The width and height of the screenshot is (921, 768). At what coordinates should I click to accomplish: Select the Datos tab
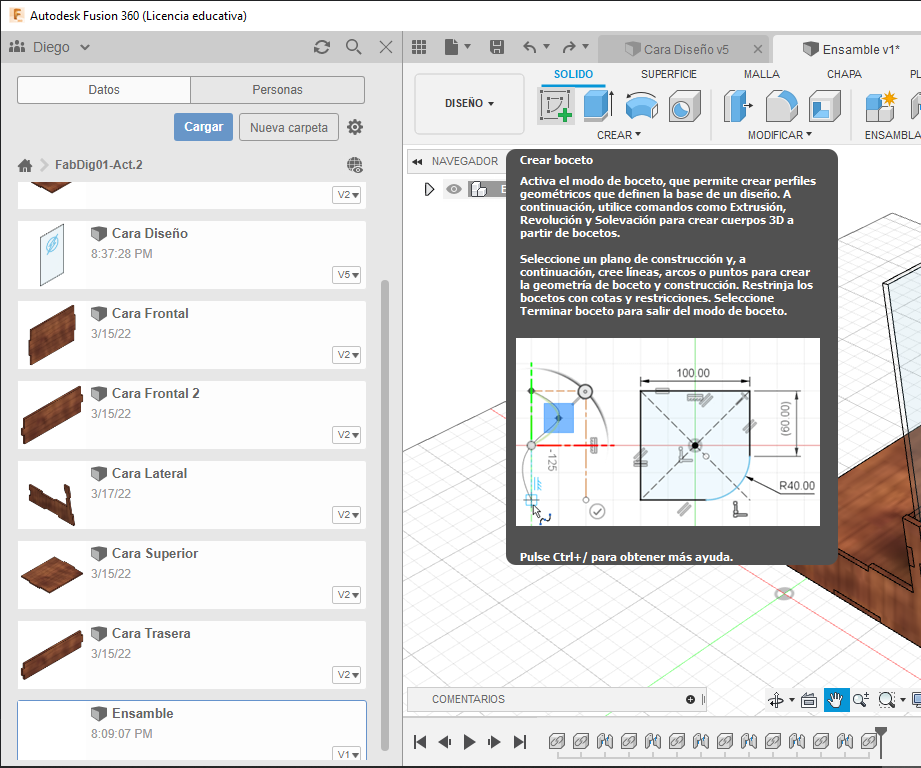[104, 90]
